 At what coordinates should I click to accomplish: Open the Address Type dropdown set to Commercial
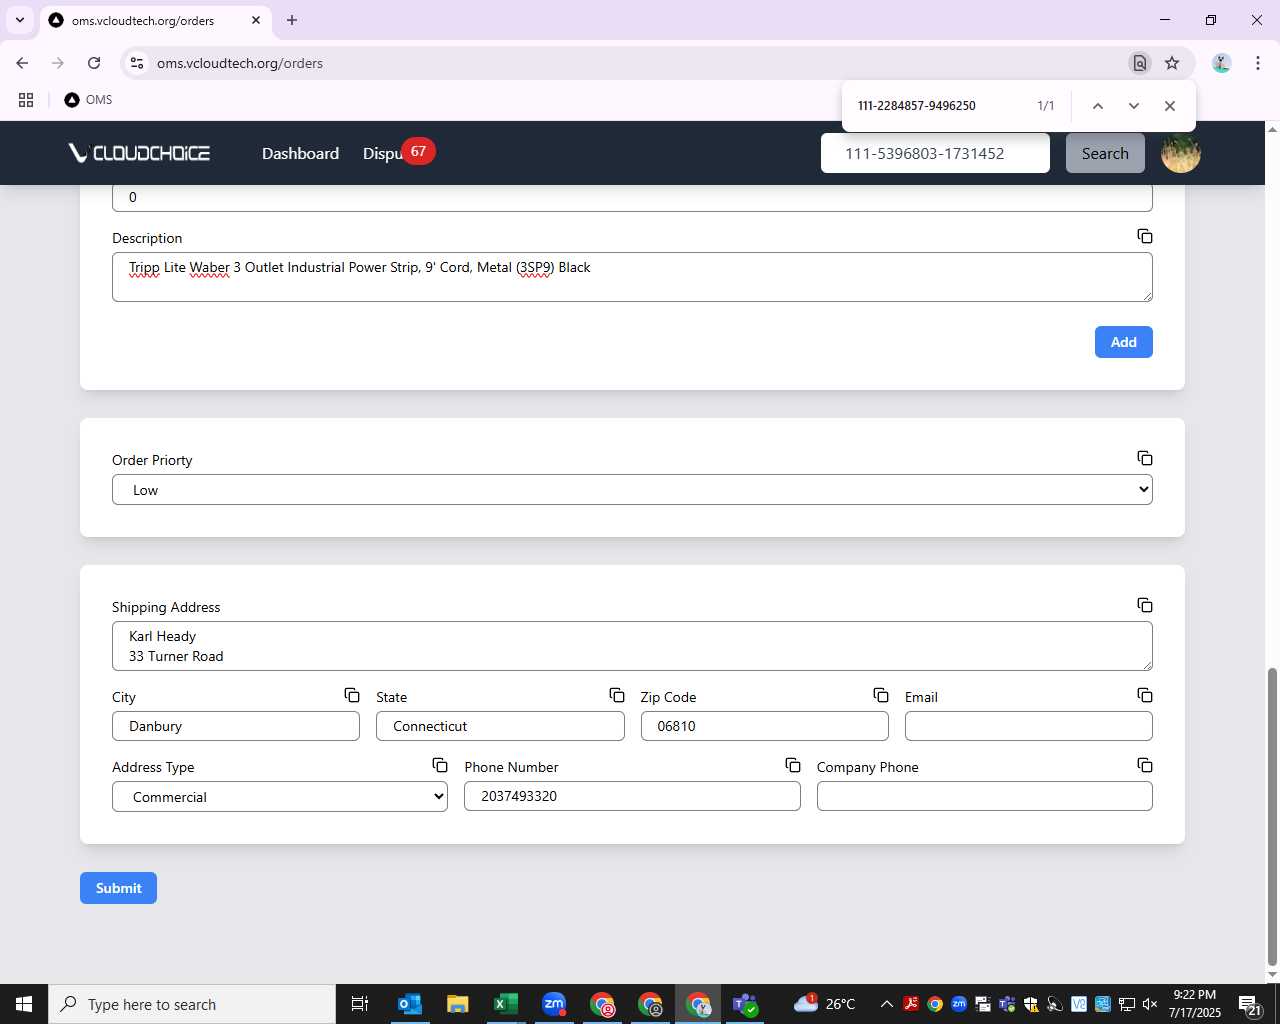[280, 797]
